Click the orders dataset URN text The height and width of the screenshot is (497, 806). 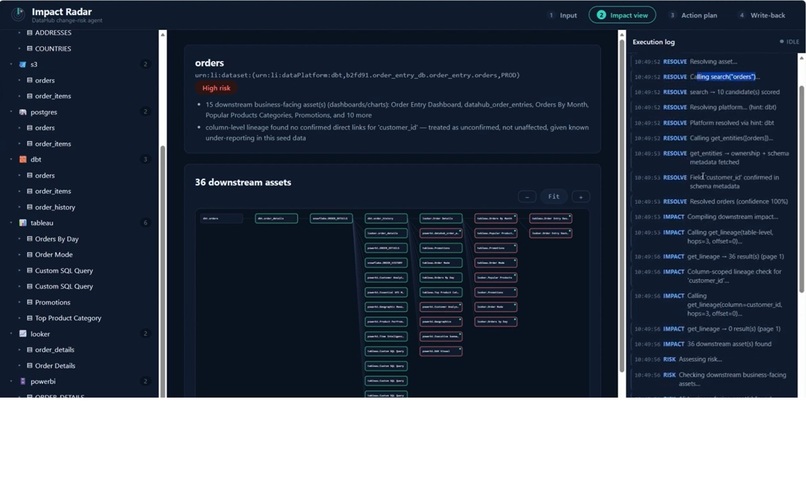tap(357, 76)
